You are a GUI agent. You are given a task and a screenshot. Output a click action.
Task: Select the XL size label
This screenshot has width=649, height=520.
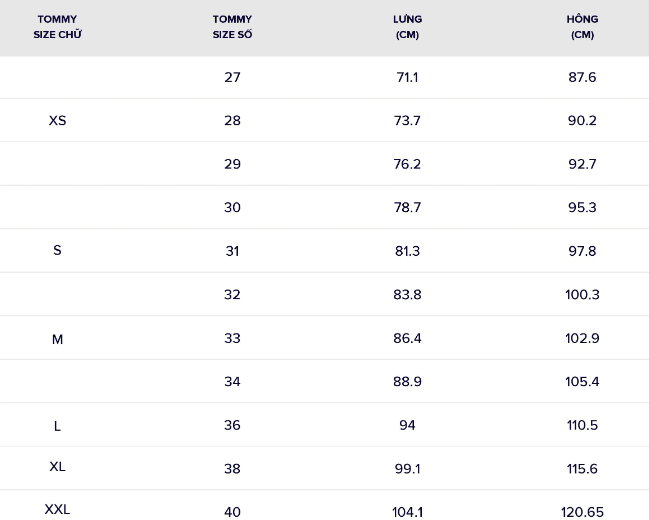pyautogui.click(x=57, y=467)
